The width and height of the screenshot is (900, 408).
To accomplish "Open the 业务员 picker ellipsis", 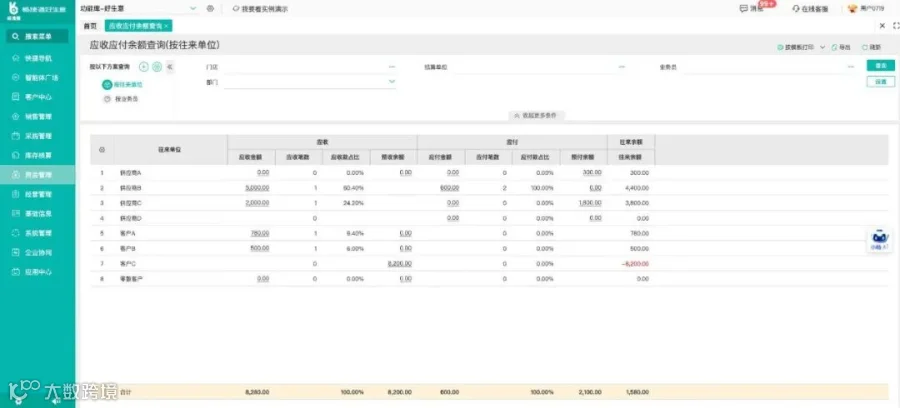I will pos(851,67).
